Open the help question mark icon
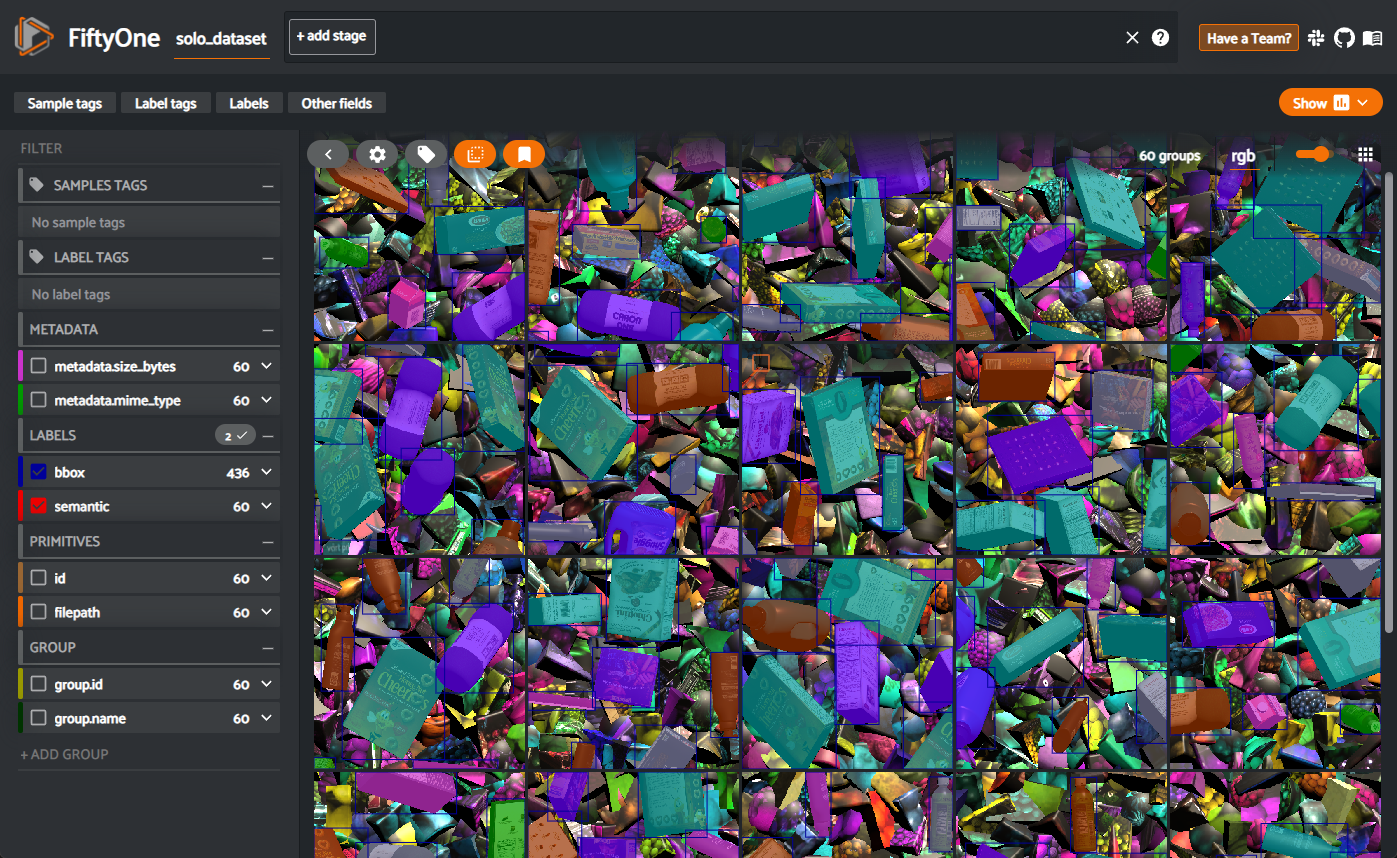1397x858 pixels. 1160,38
